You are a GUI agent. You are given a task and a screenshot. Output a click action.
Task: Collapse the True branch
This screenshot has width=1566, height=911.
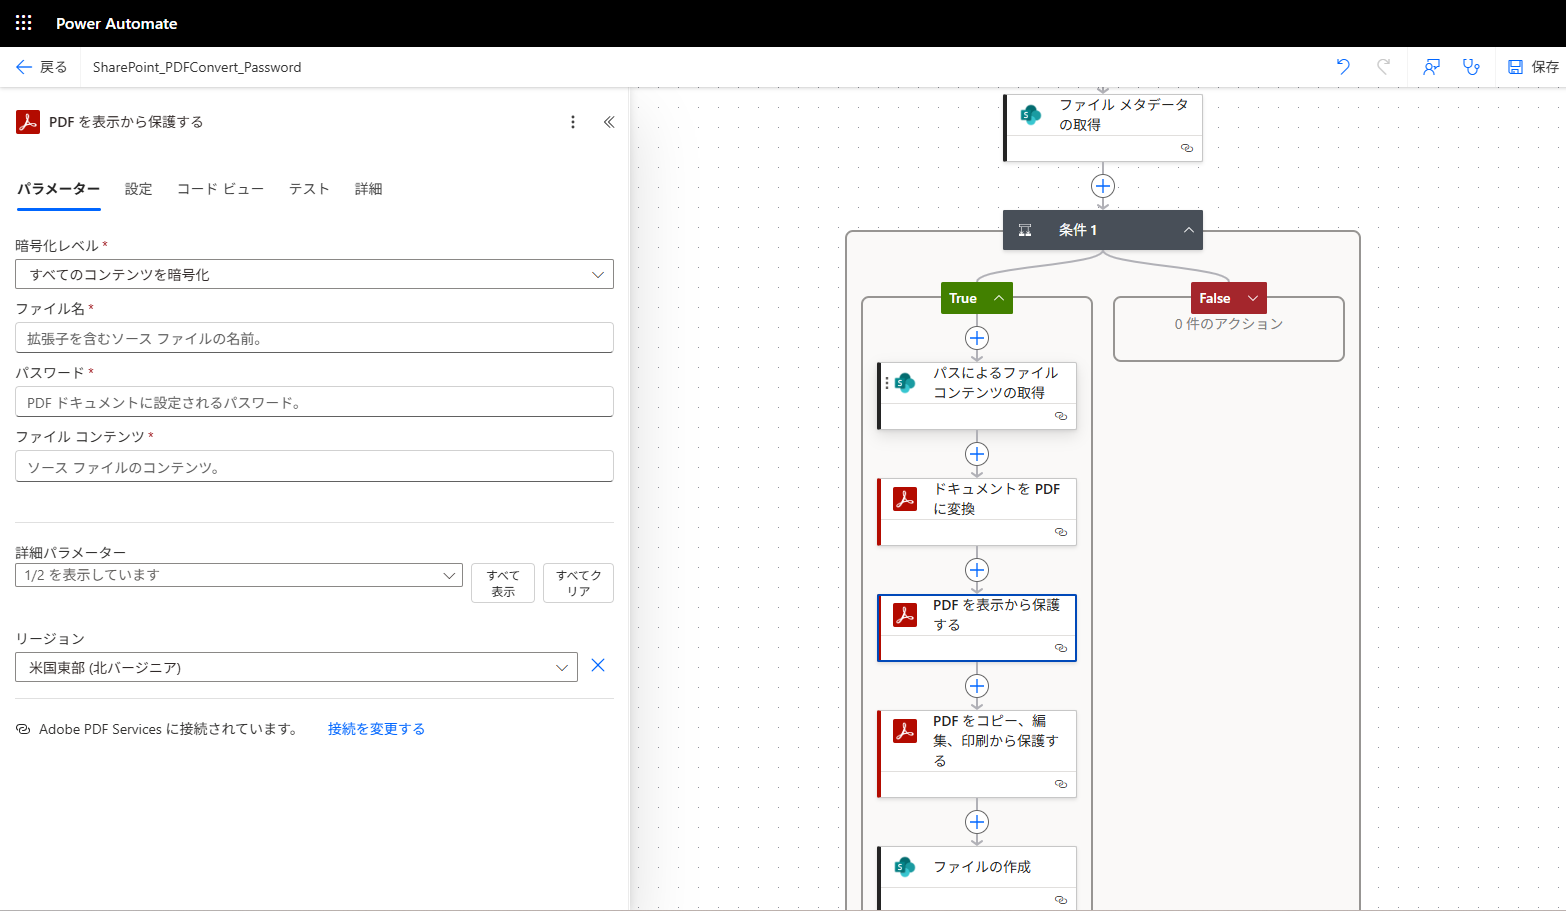click(999, 298)
